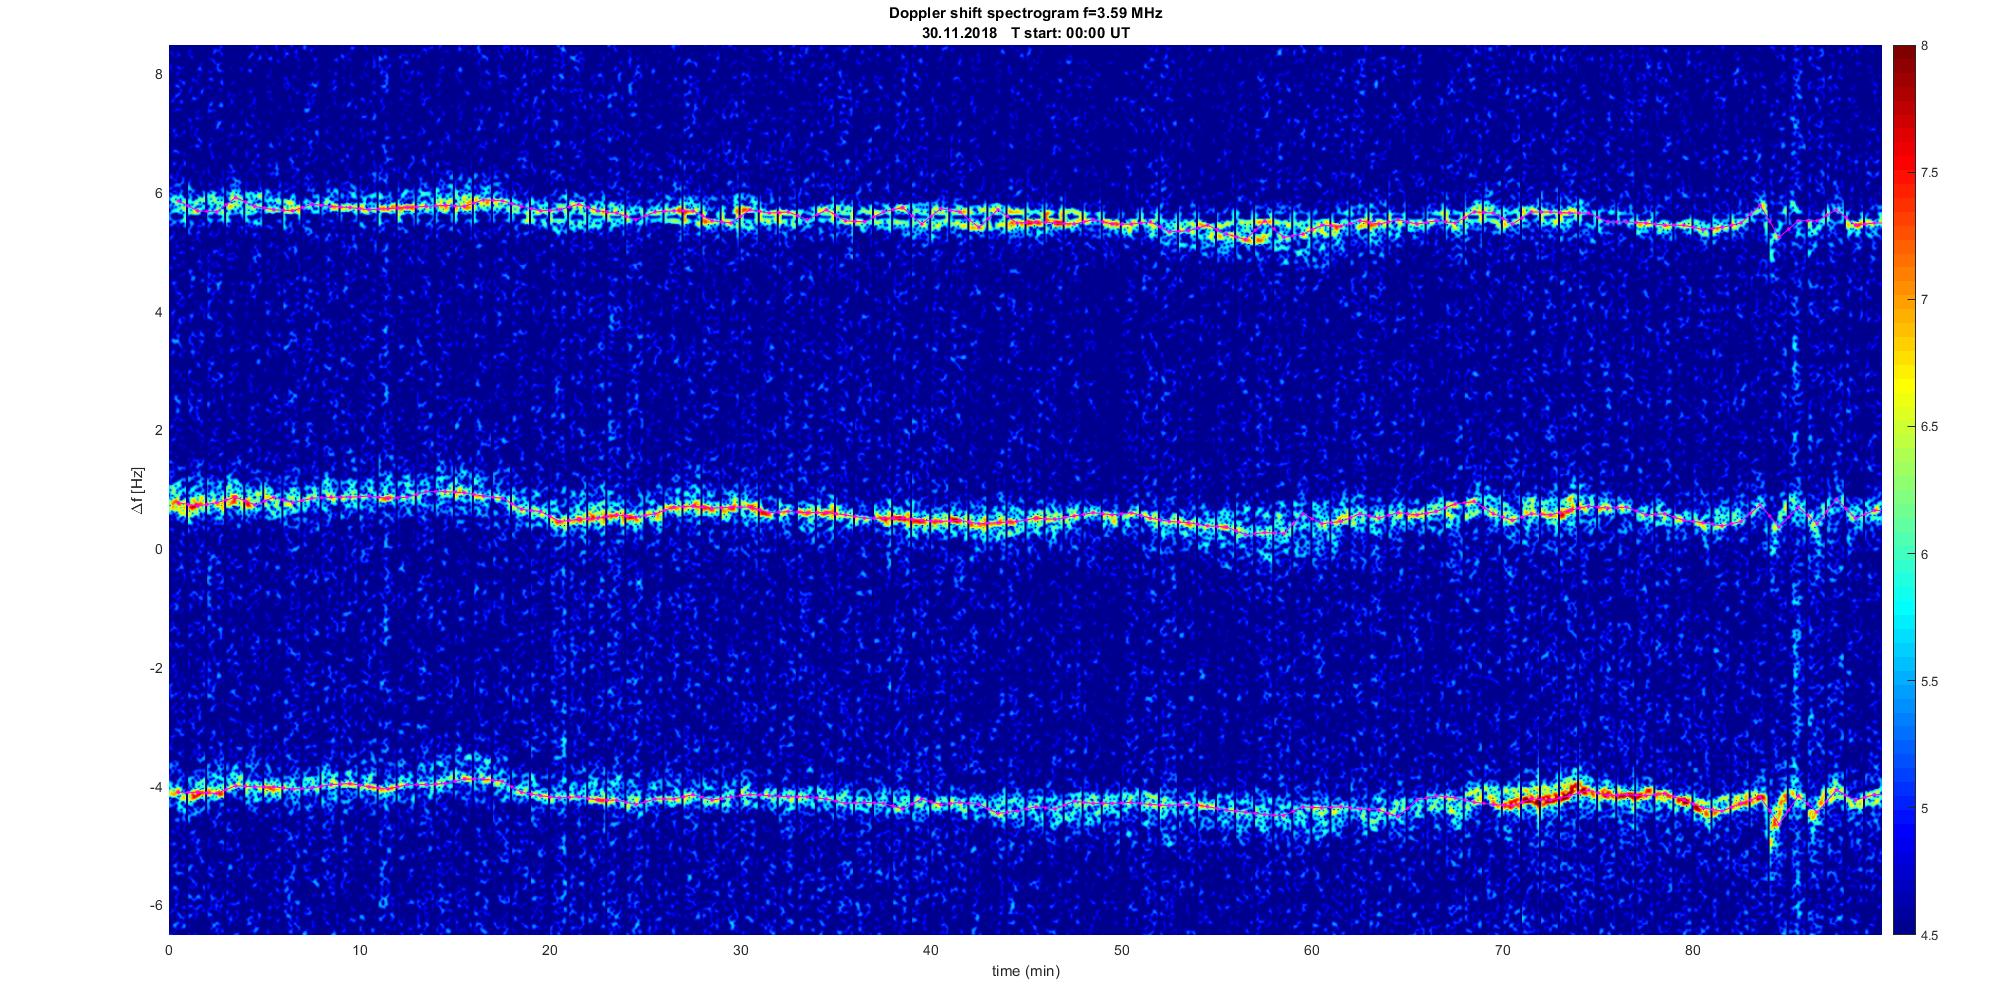Click the x-axis tick label 80

click(1692, 949)
